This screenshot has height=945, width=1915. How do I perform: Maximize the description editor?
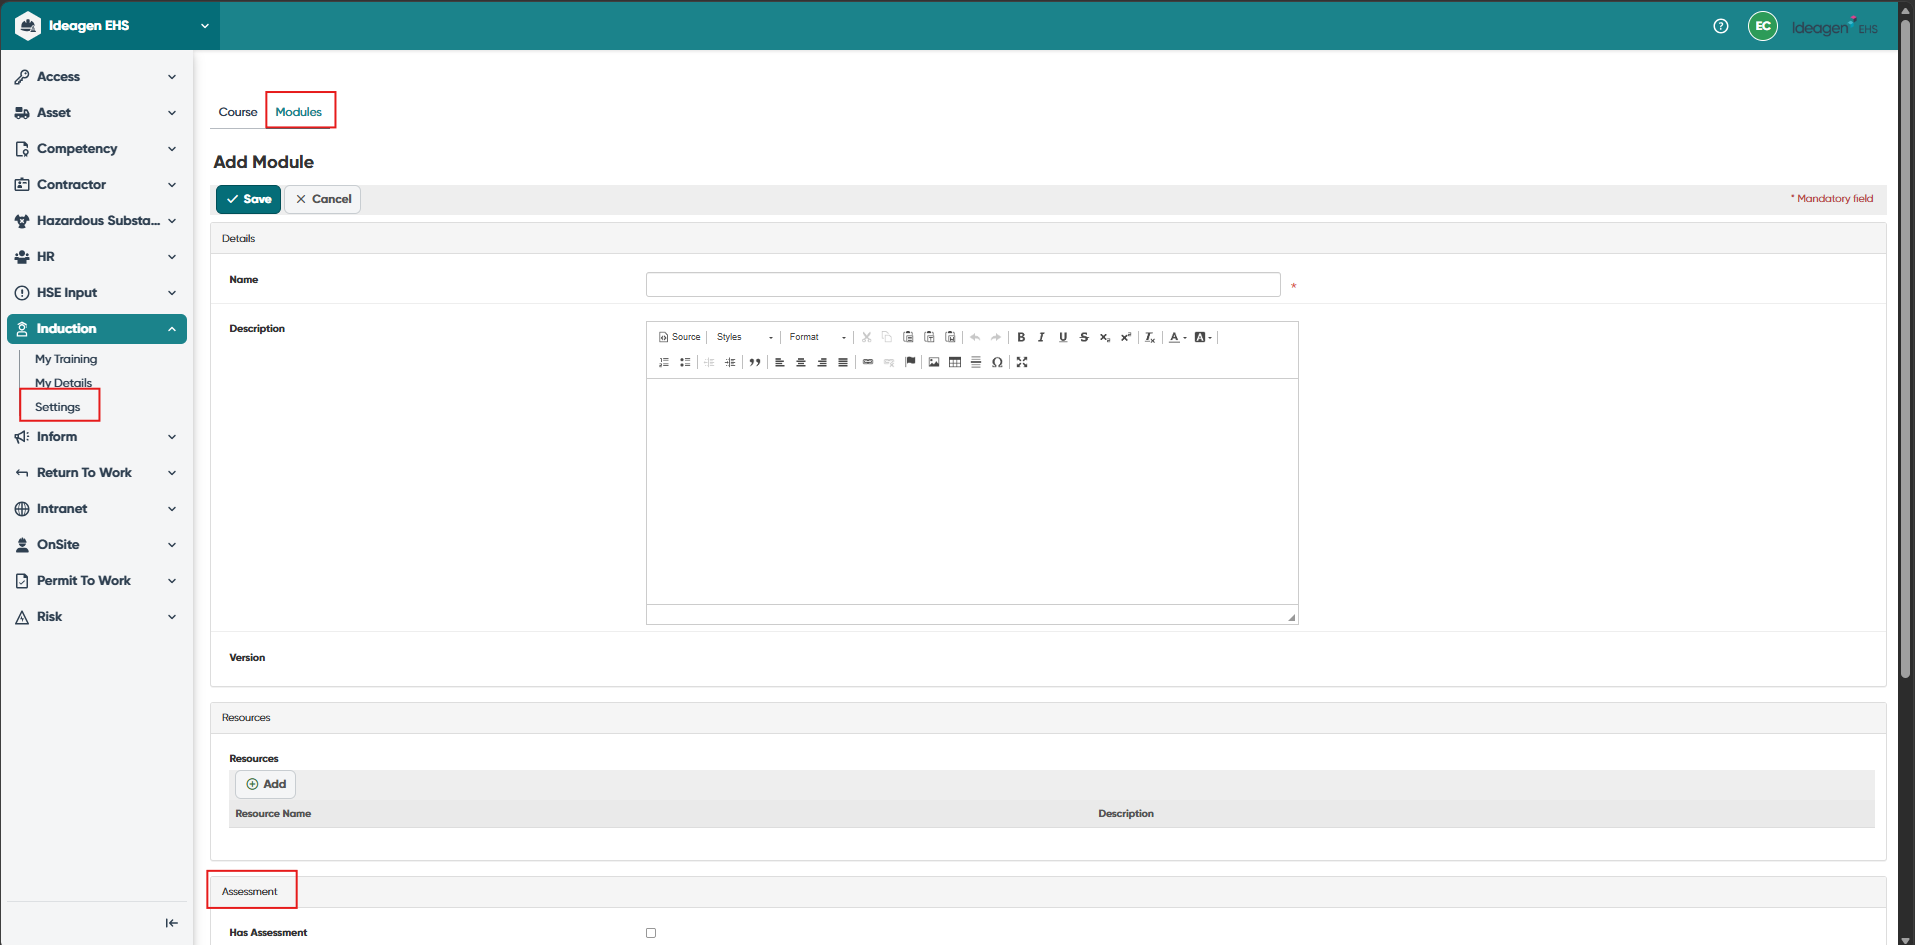(x=1022, y=362)
